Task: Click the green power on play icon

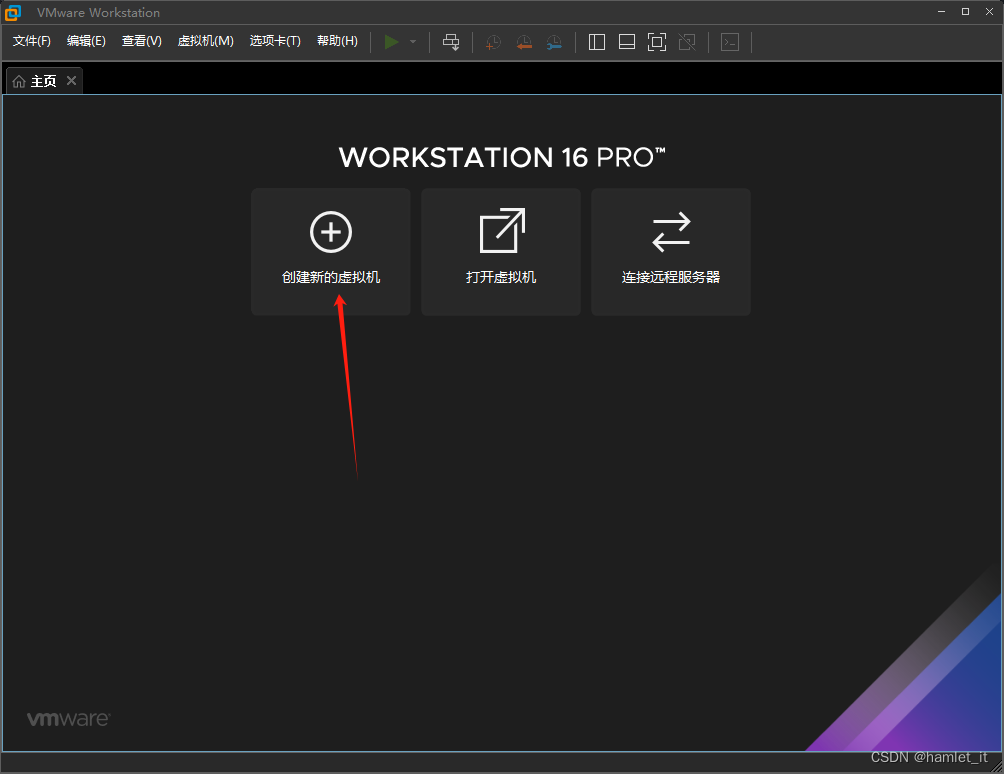Action: point(391,42)
